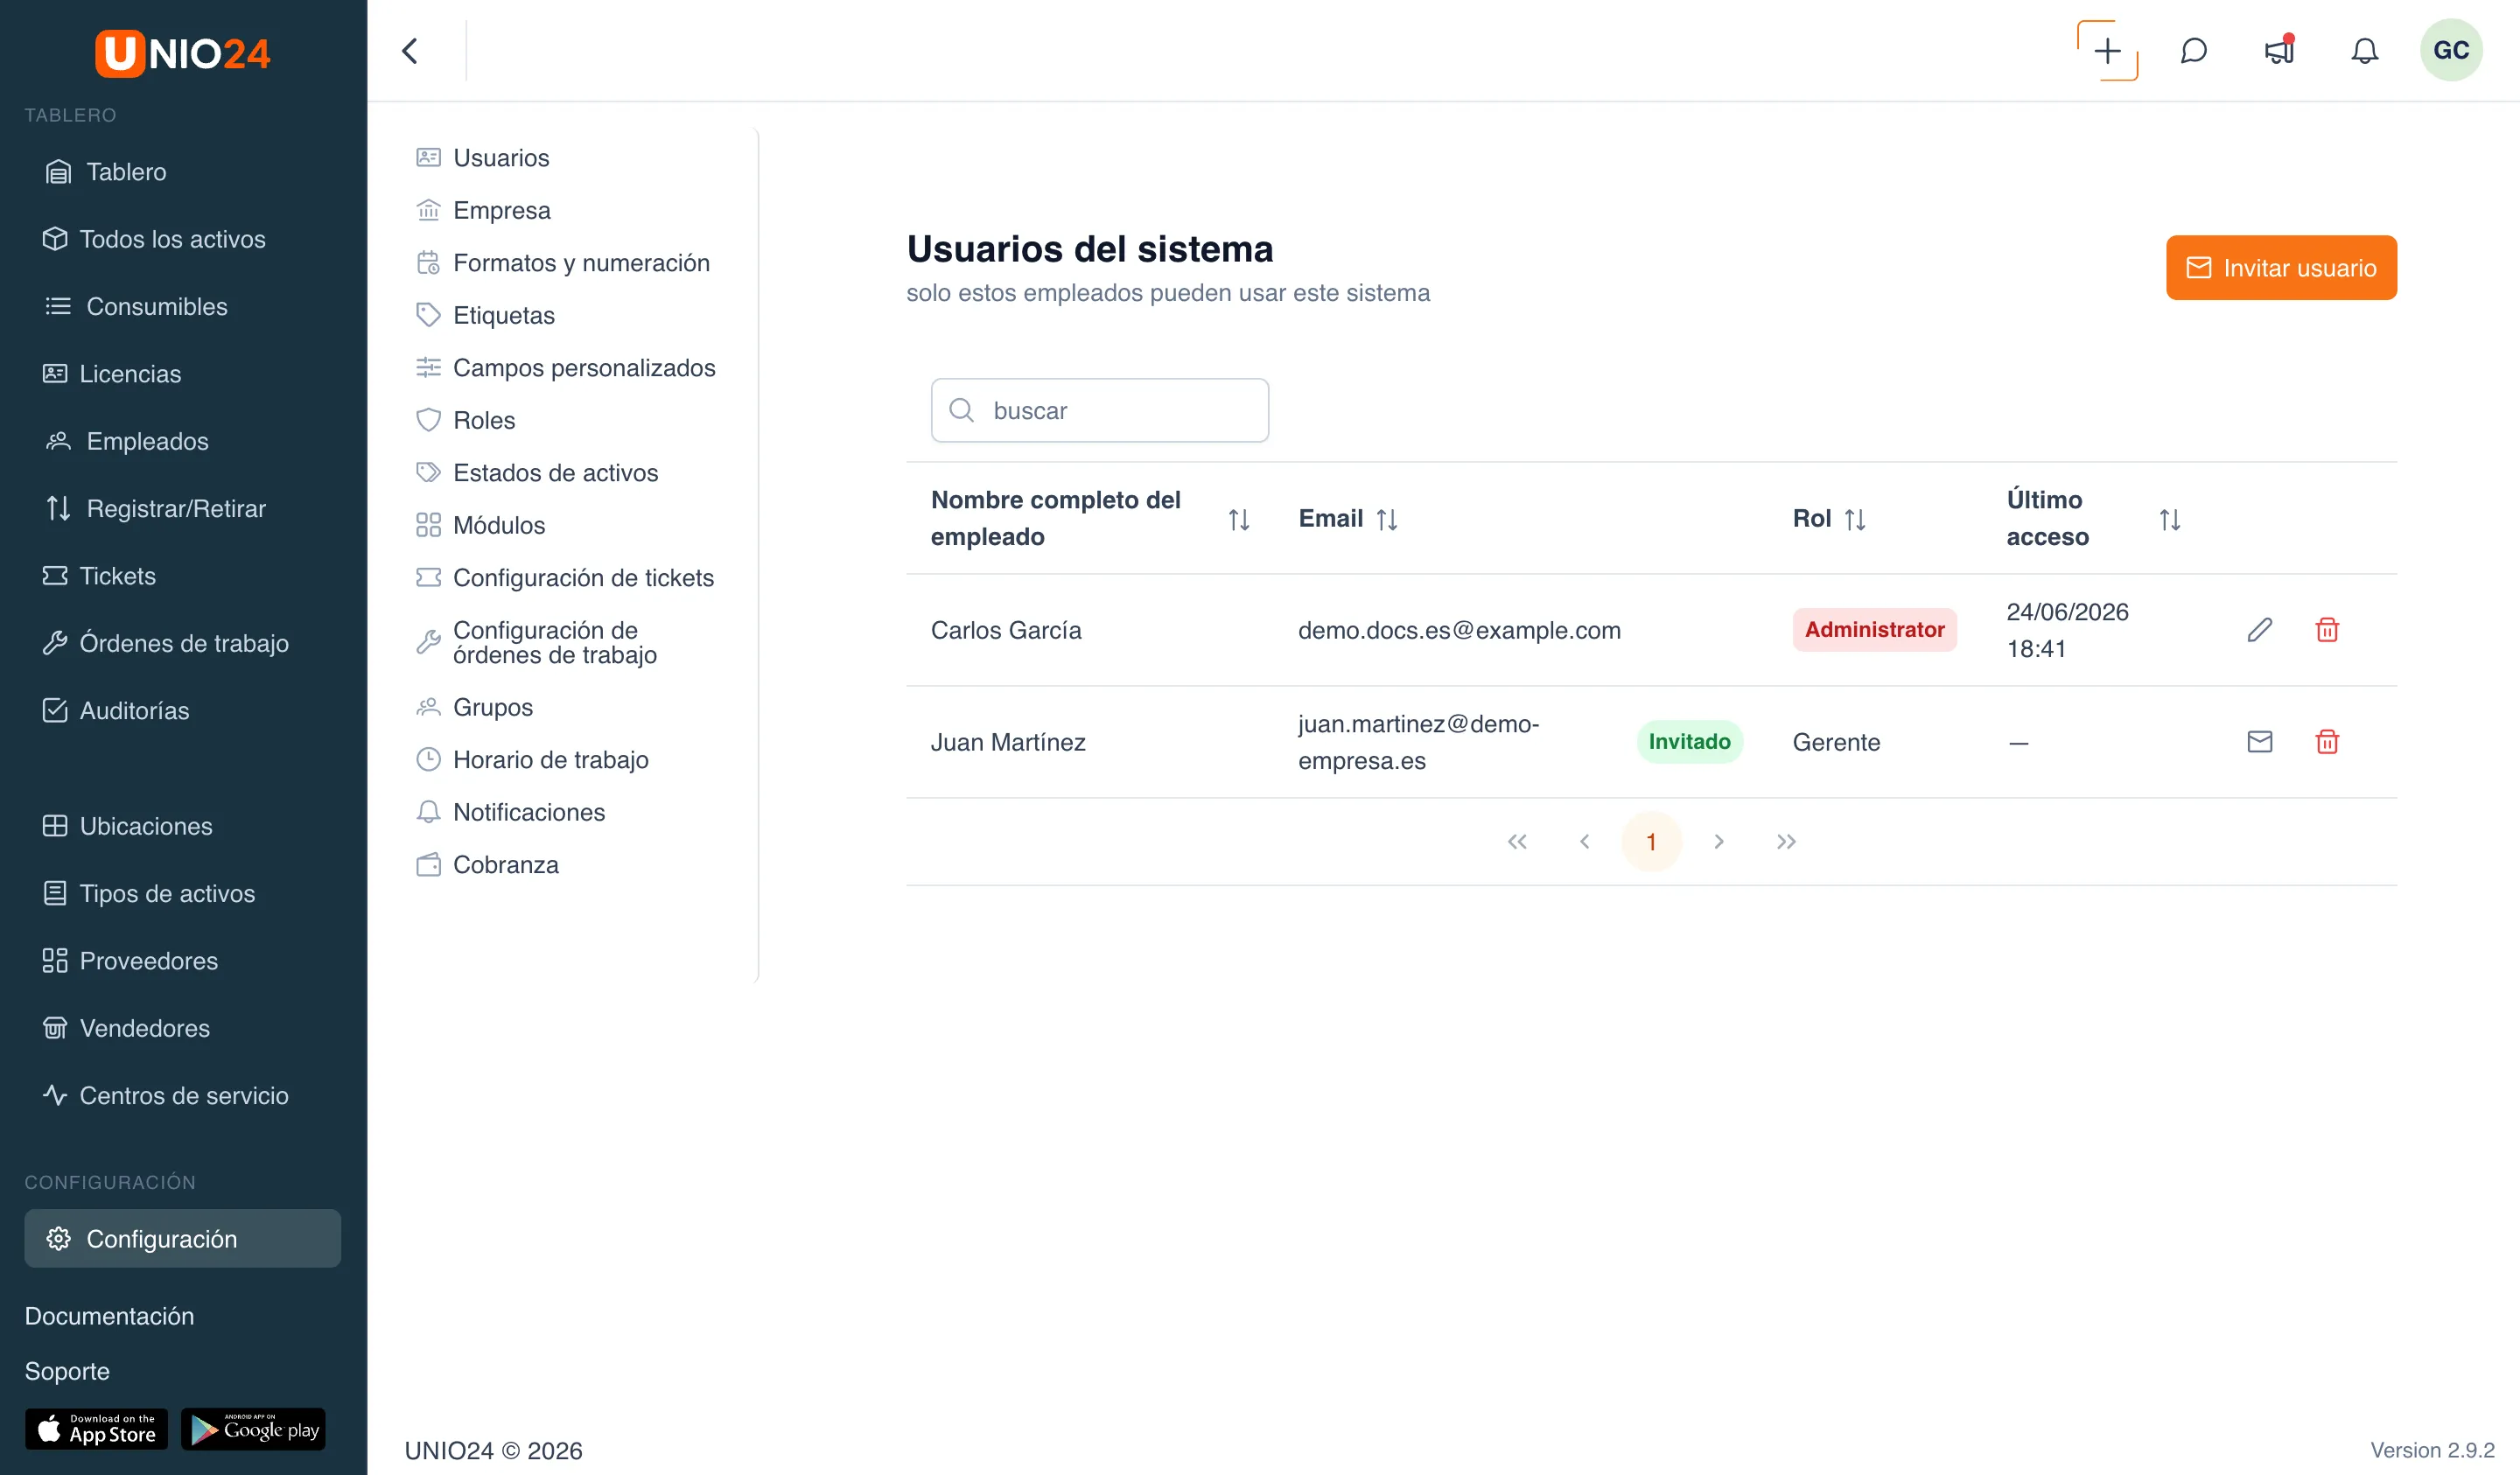Open Licencias in the sidebar
2520x1475 pixels.
[x=183, y=374]
